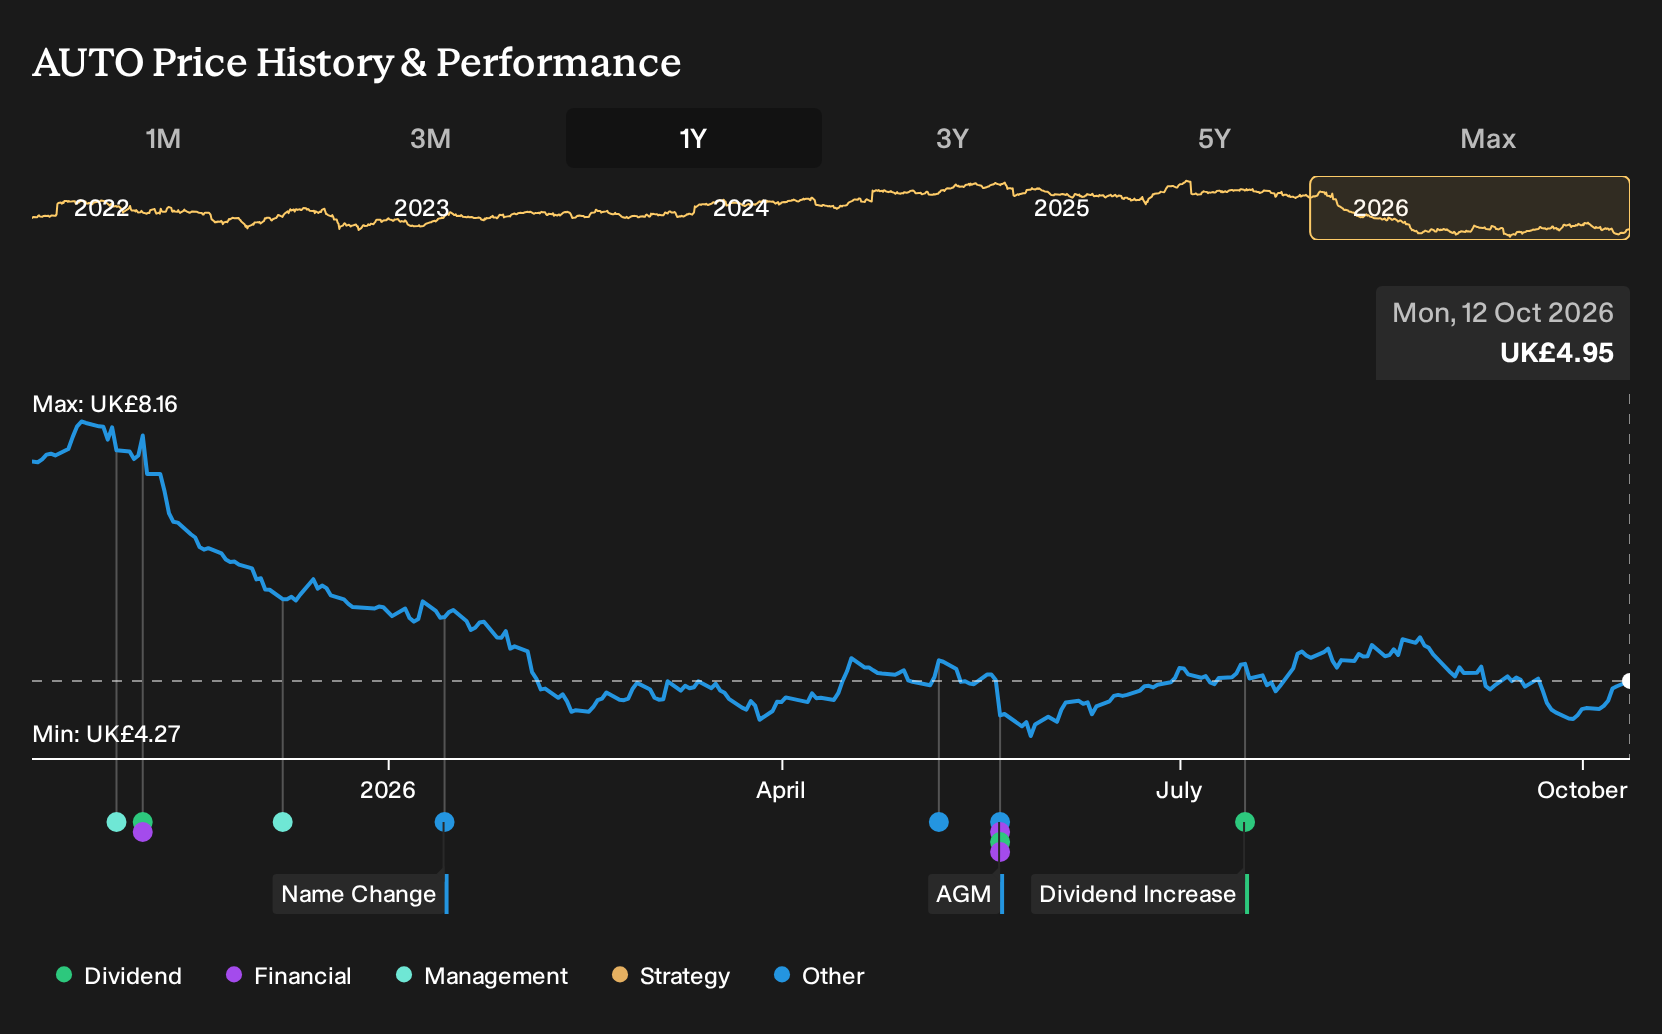Viewport: 1662px width, 1034px height.
Task: Select the 3Y time range tab
Action: pos(952,138)
